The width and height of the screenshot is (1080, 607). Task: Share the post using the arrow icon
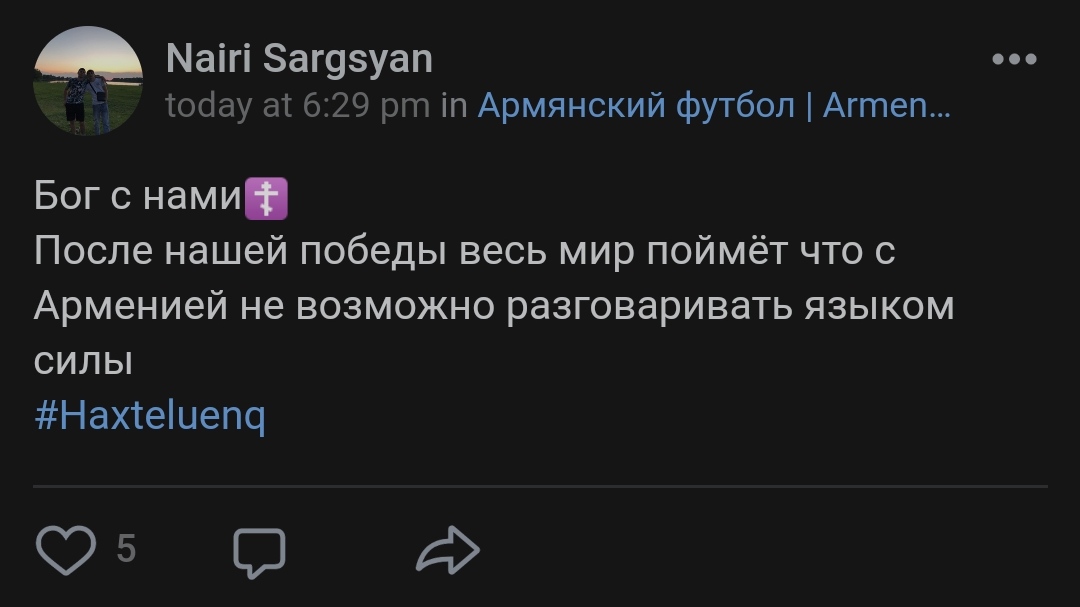[x=447, y=550]
